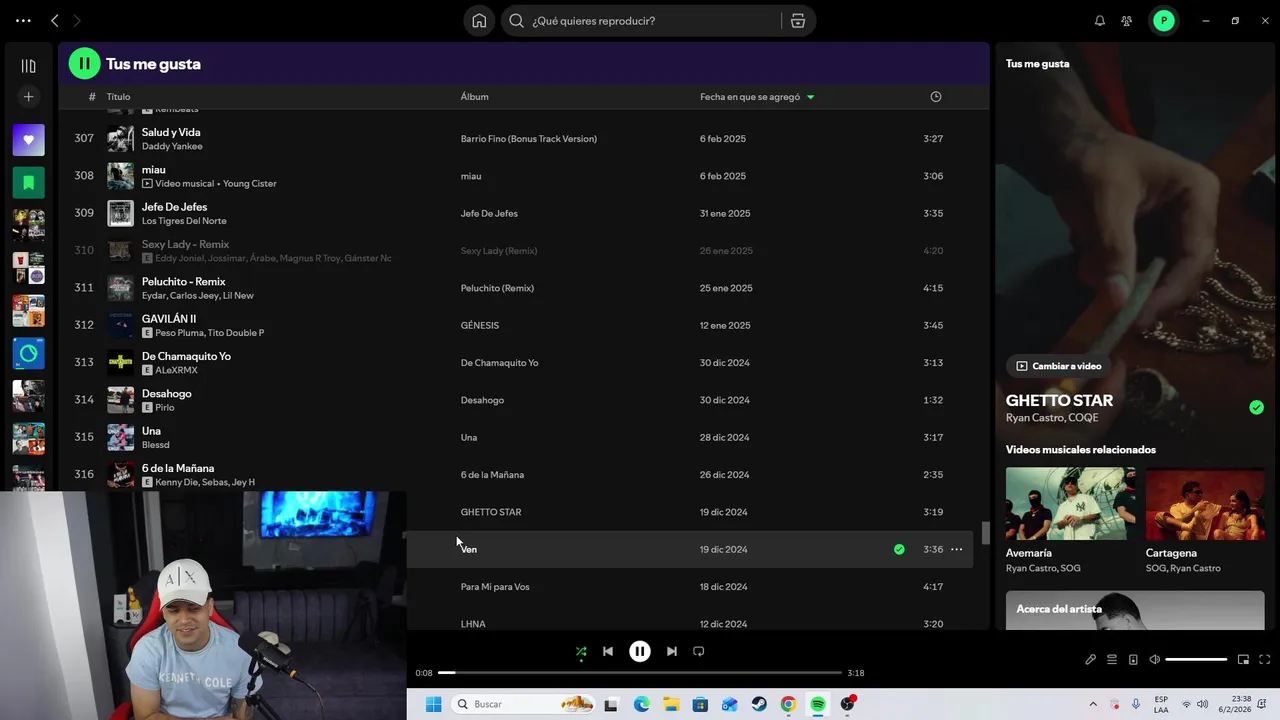
Task: Open the play queue icon
Action: tap(1112, 660)
